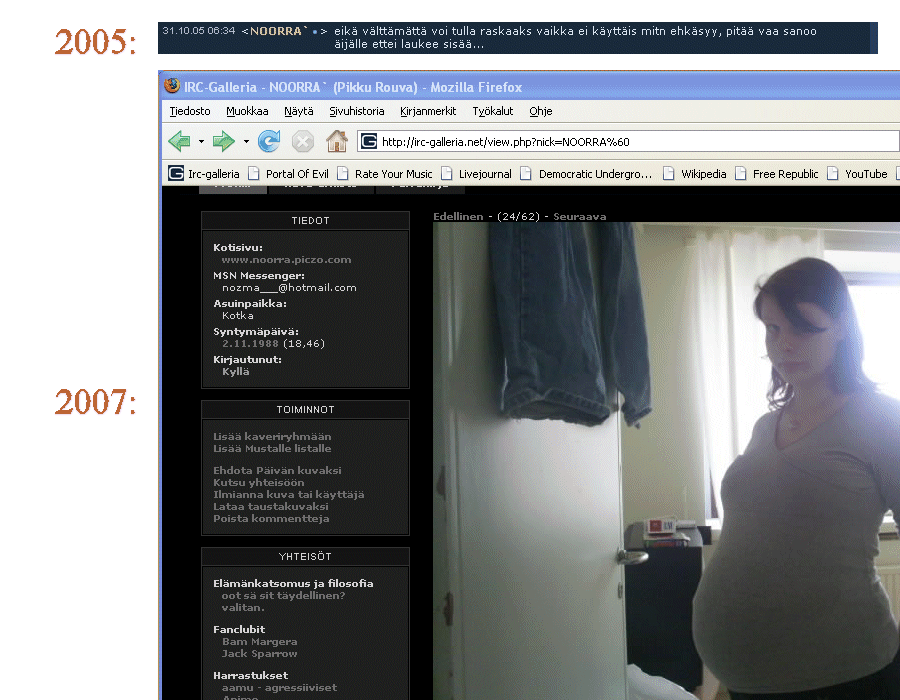Go to the Seuraava (next) picture
The height and width of the screenshot is (700, 900).
[x=580, y=216]
